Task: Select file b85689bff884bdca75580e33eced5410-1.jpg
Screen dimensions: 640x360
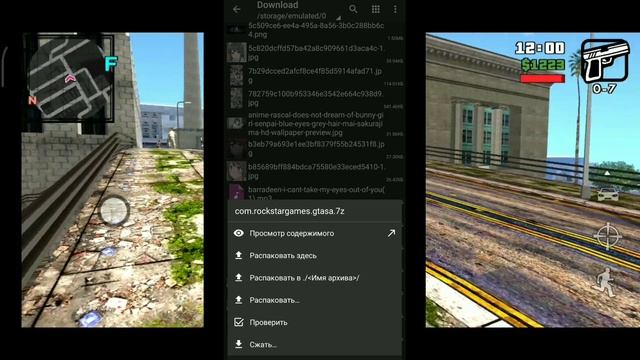Action: pos(314,171)
